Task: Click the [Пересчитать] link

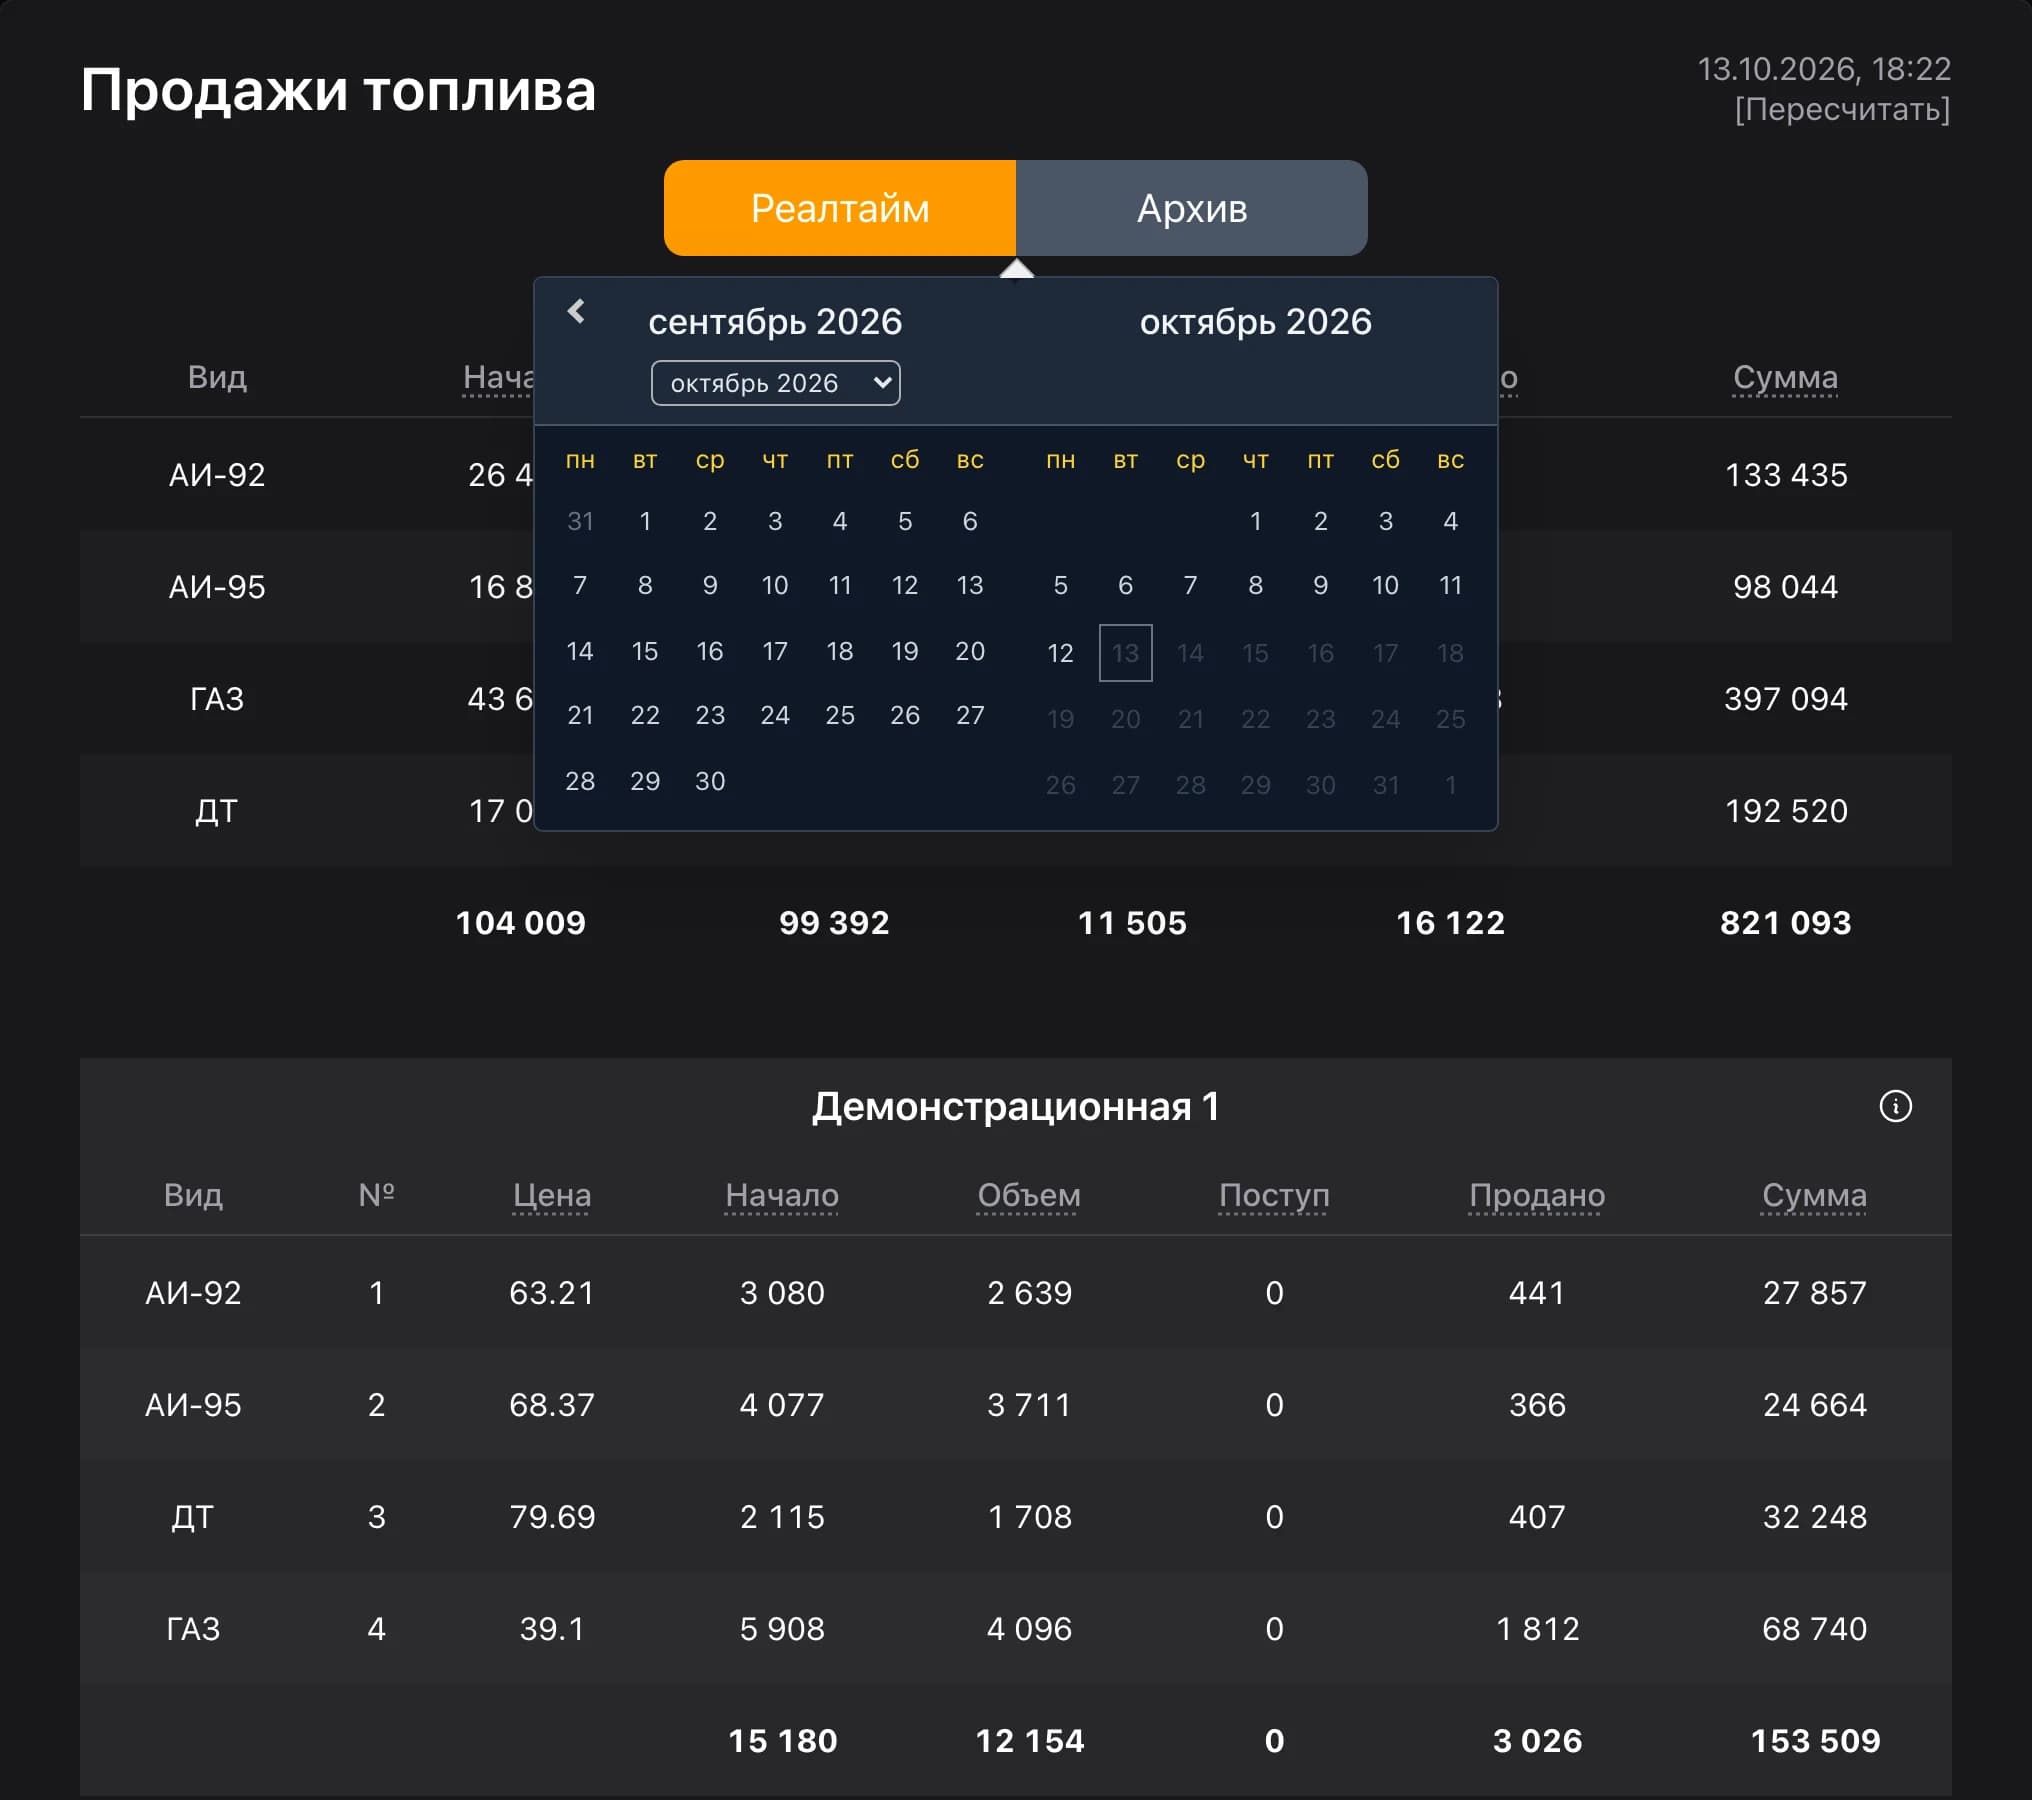Action: [x=1842, y=109]
